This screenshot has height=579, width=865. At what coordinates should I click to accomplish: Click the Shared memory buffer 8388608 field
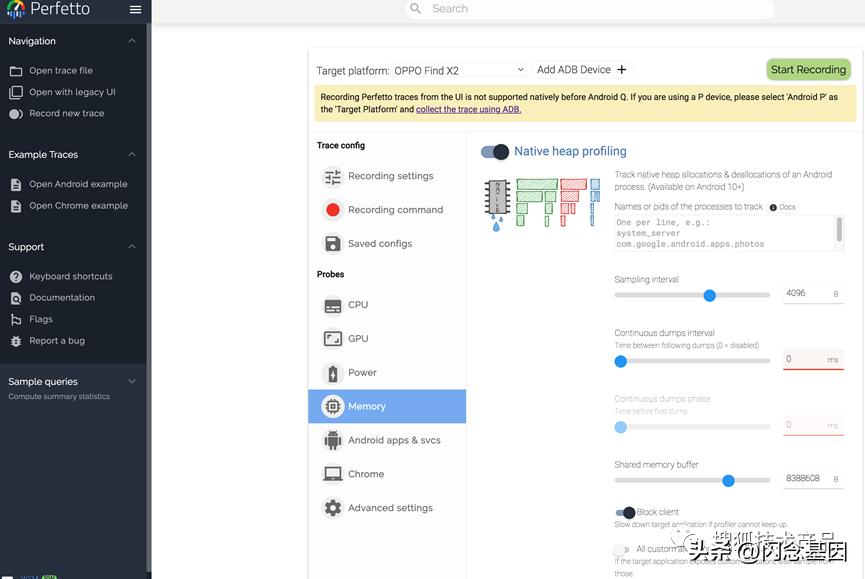[813, 479]
